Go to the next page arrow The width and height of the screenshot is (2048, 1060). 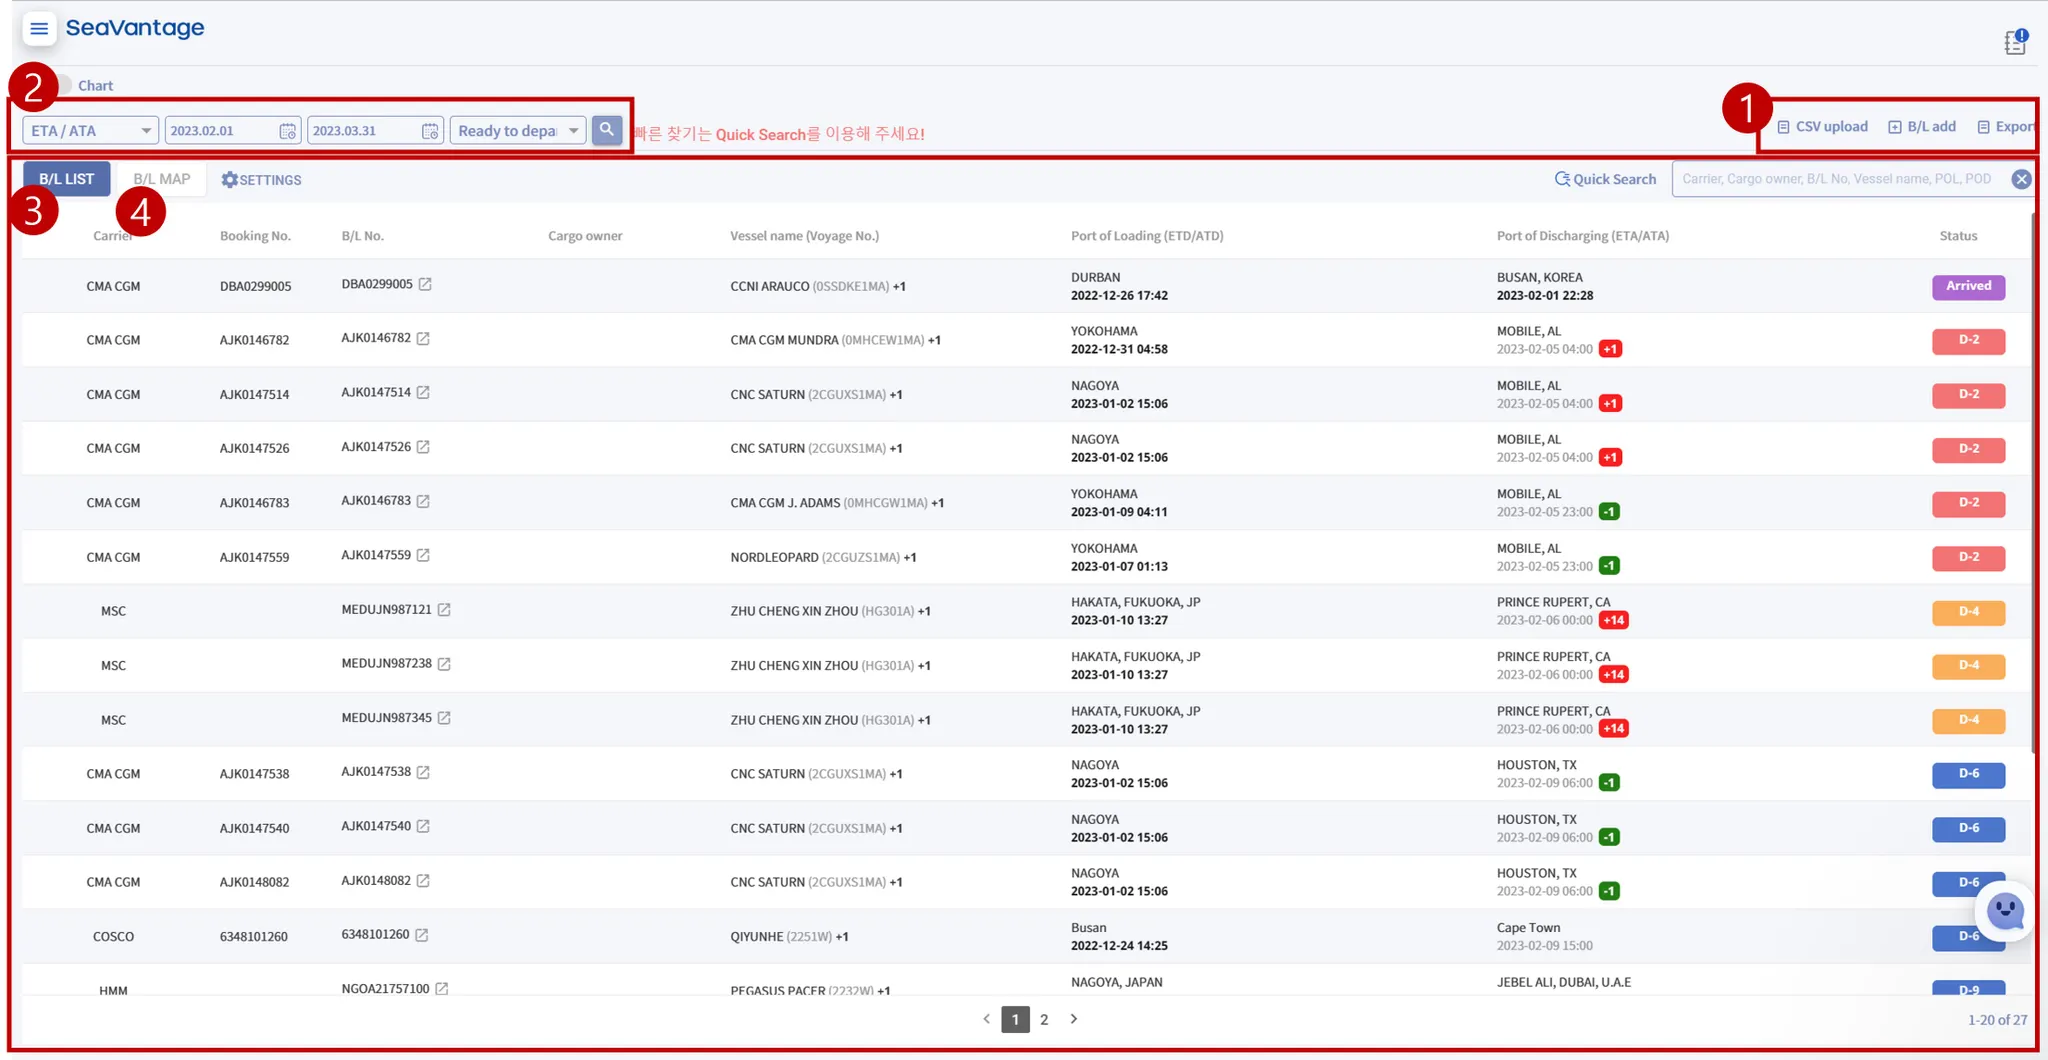[x=1074, y=1019]
